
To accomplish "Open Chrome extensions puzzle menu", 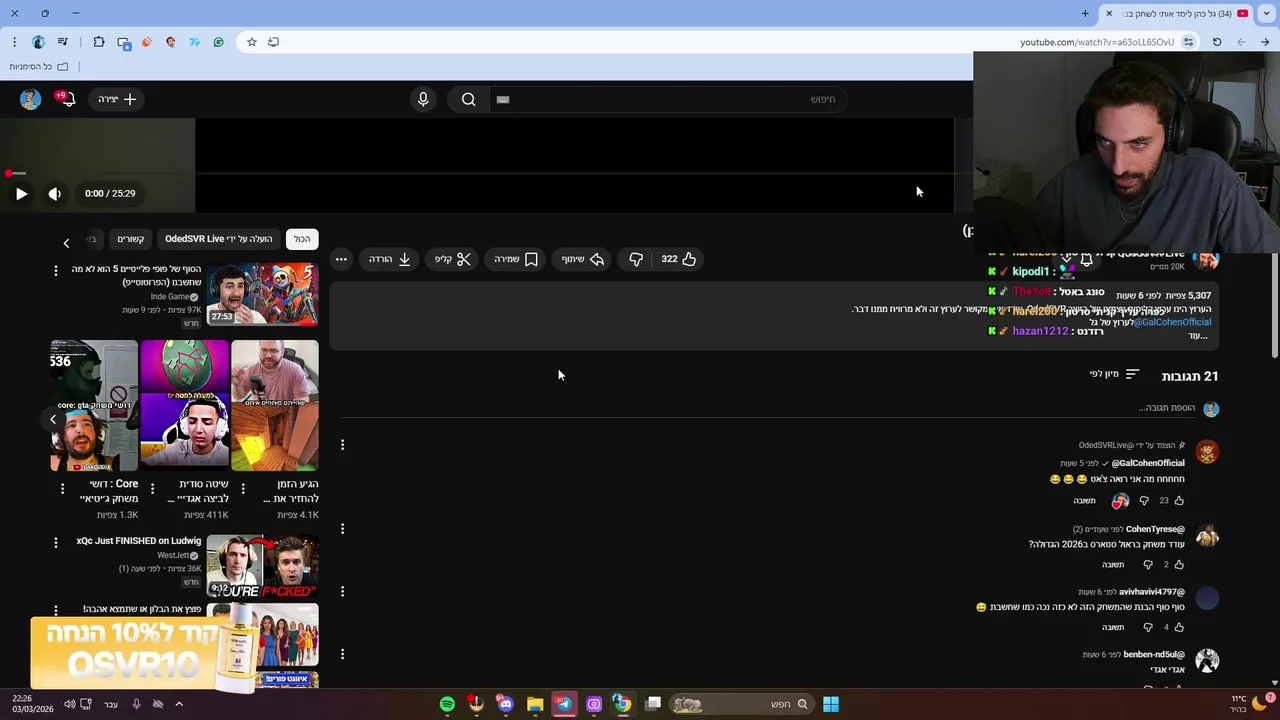I will tap(98, 42).
